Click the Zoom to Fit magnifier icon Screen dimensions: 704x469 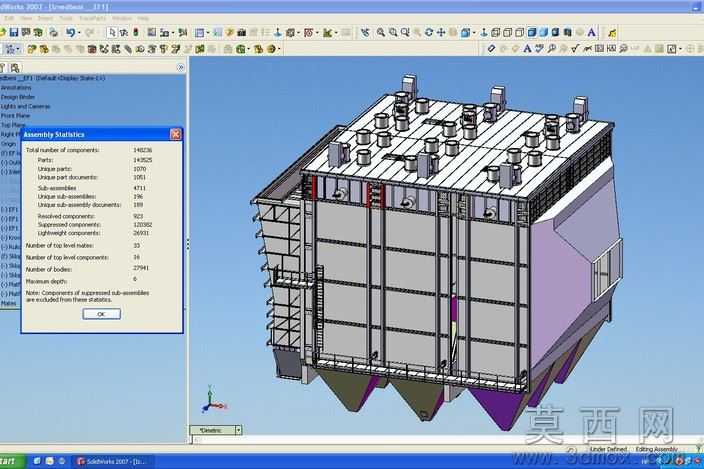pyautogui.click(x=381, y=32)
